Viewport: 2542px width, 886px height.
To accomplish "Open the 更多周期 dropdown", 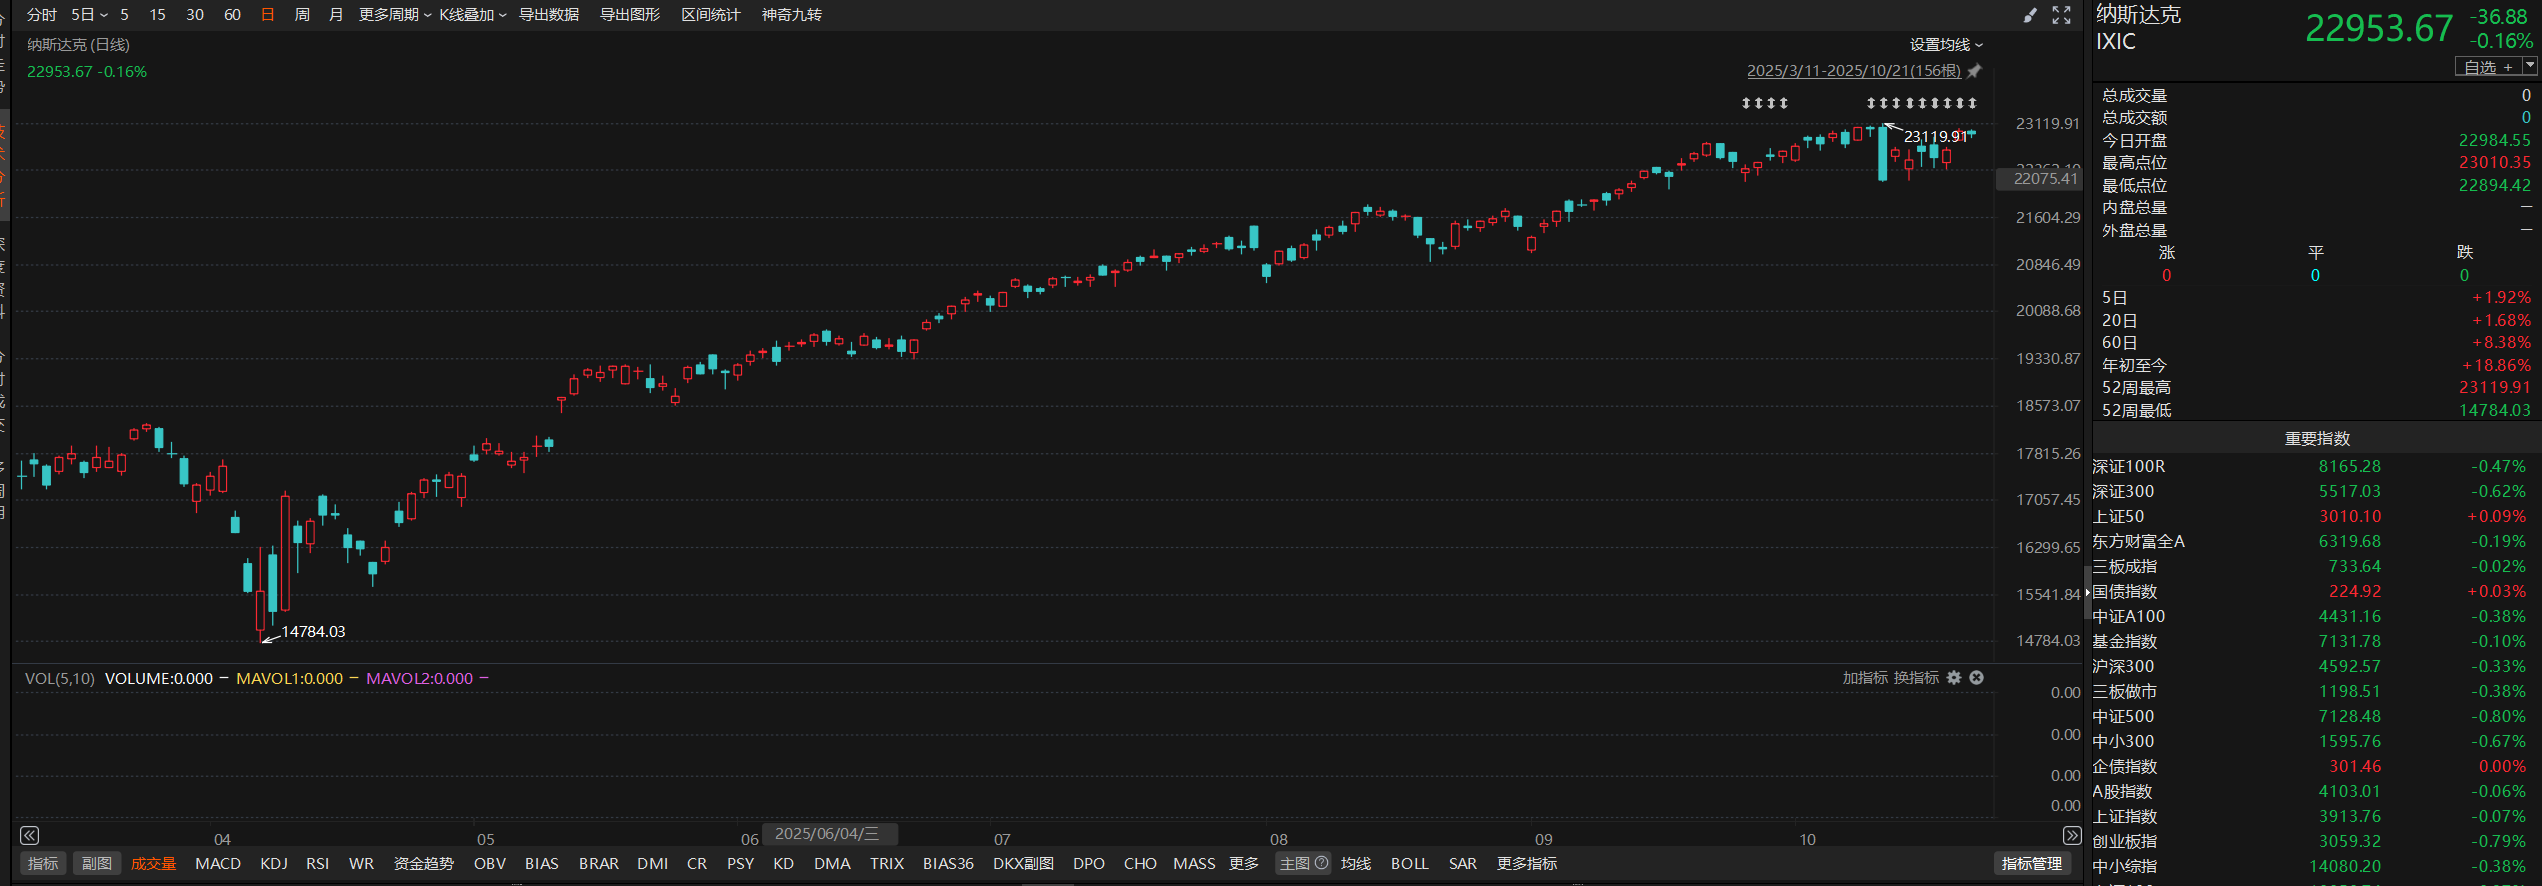I will click(x=394, y=15).
